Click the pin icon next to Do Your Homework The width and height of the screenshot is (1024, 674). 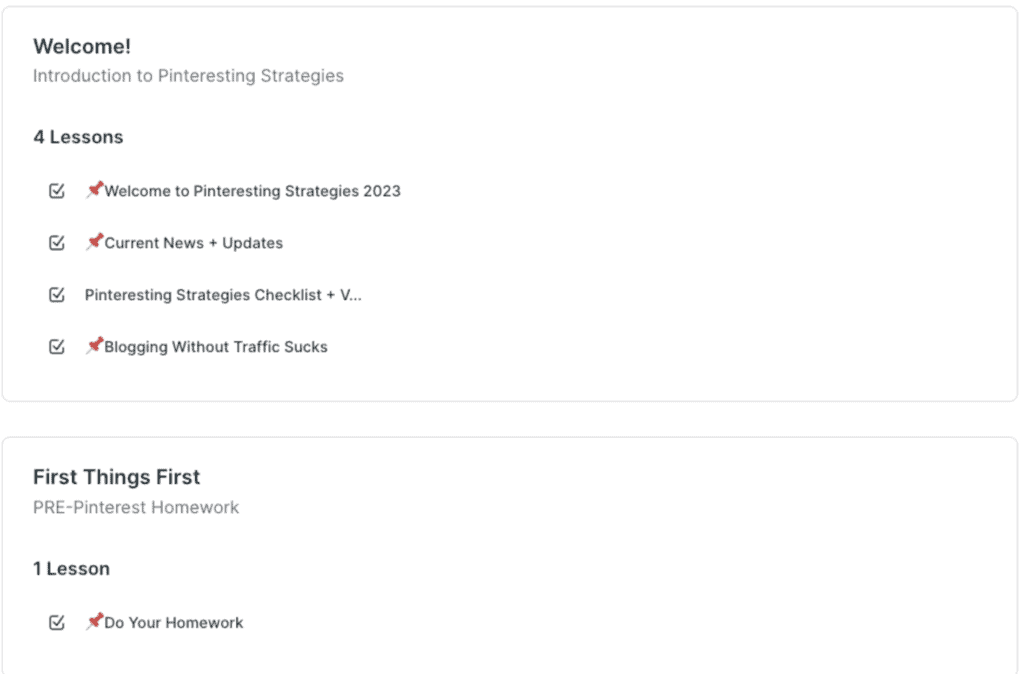(94, 622)
